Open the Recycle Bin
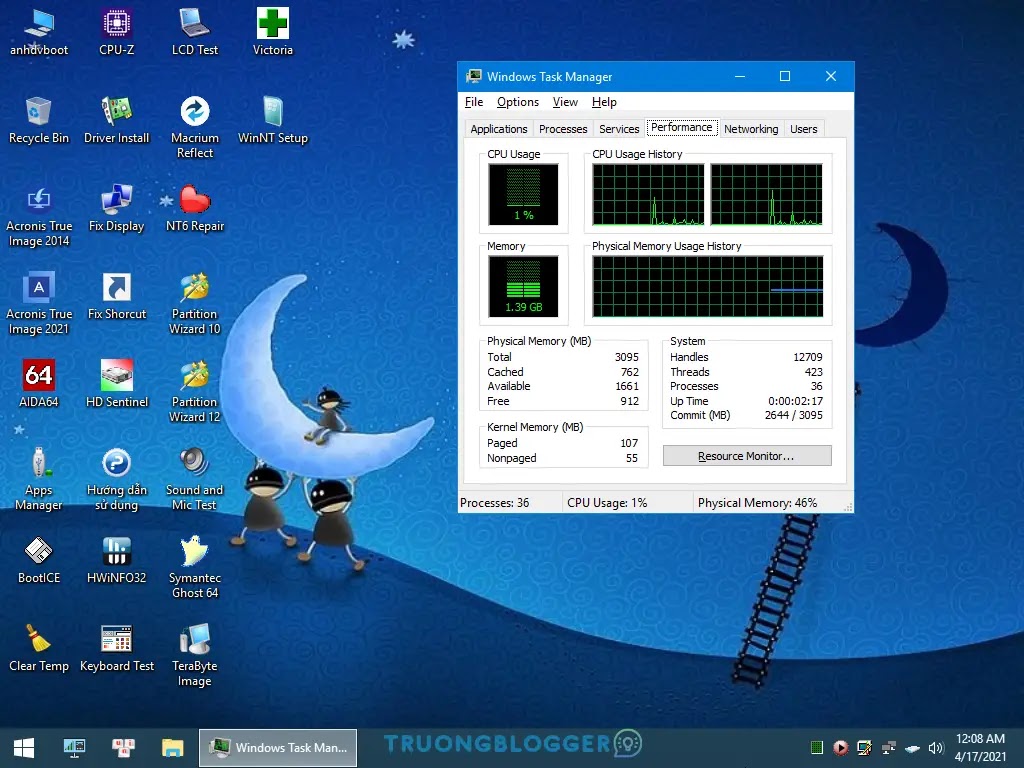Screen dimensions: 1024x768 pyautogui.click(x=39, y=121)
